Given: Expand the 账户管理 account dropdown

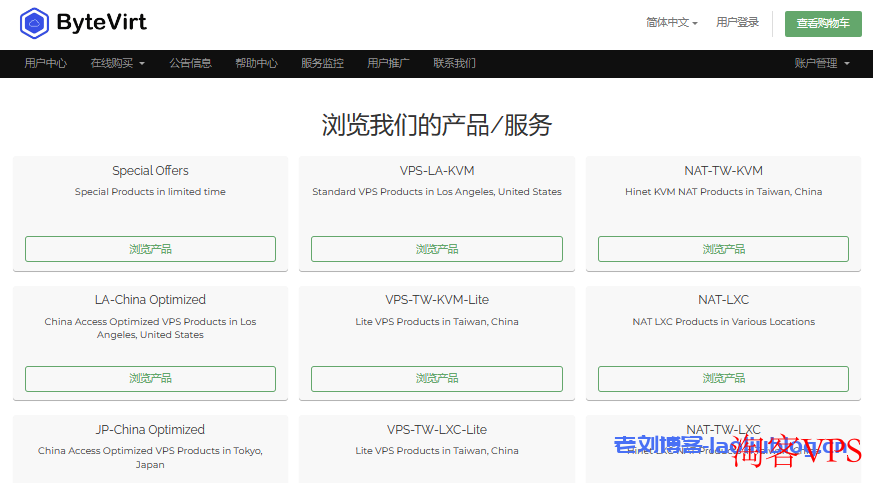Looking at the screenshot, I should point(822,63).
